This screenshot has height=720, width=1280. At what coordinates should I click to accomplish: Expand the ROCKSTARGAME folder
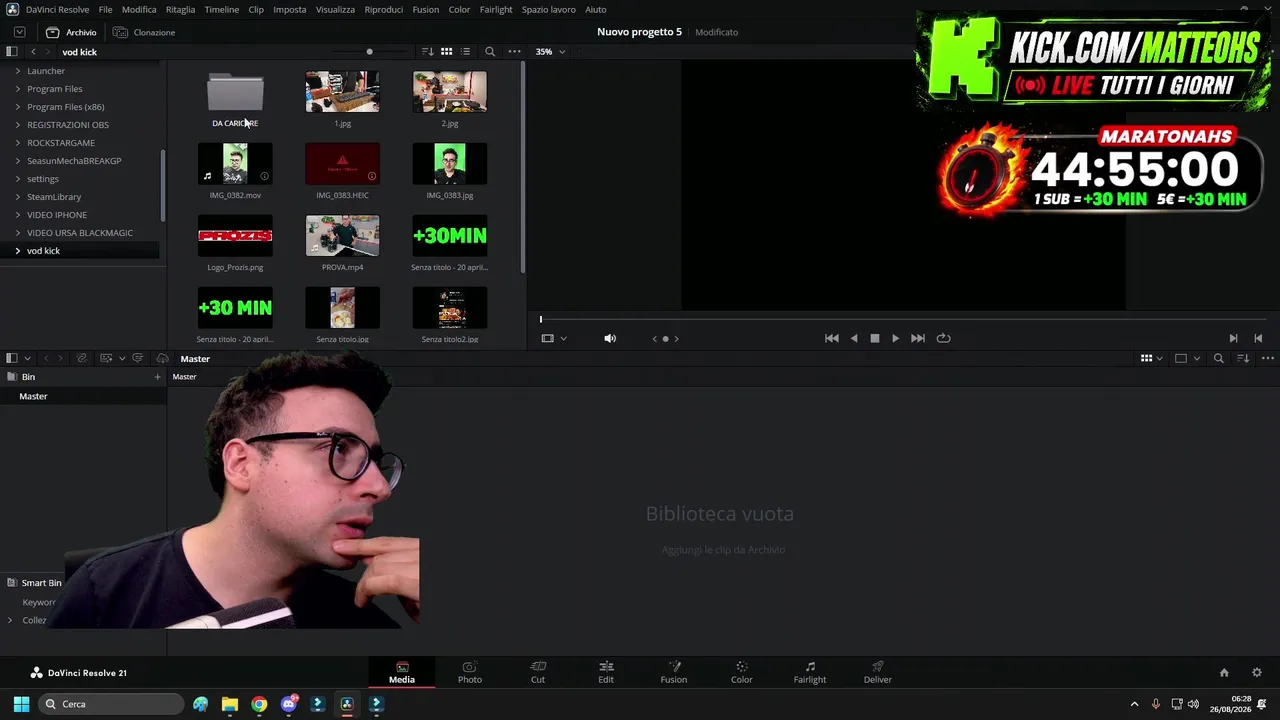pos(17,143)
